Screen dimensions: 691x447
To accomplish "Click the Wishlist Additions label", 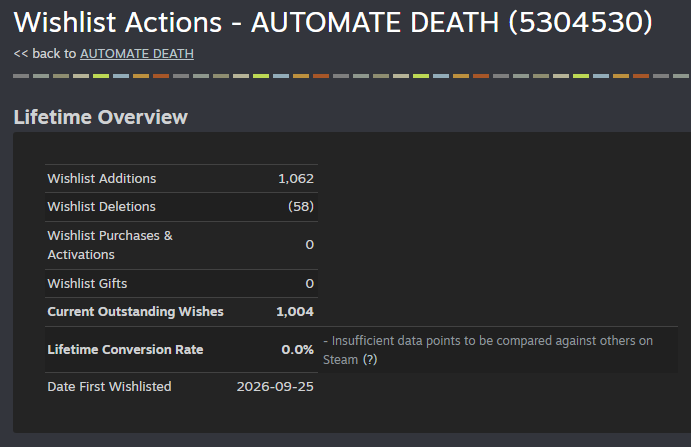I will coord(102,179).
